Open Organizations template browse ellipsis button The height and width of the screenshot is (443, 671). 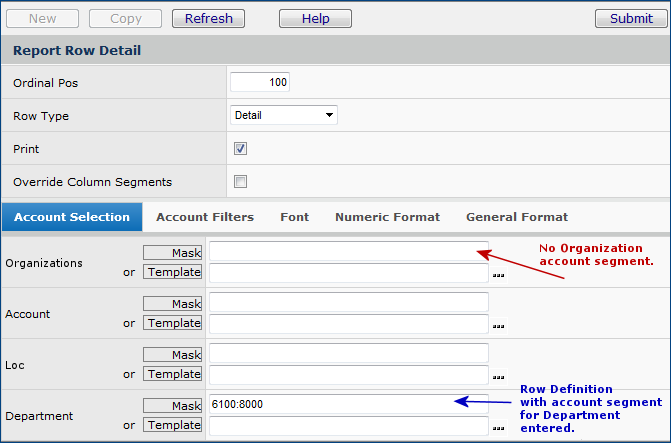coord(498,274)
